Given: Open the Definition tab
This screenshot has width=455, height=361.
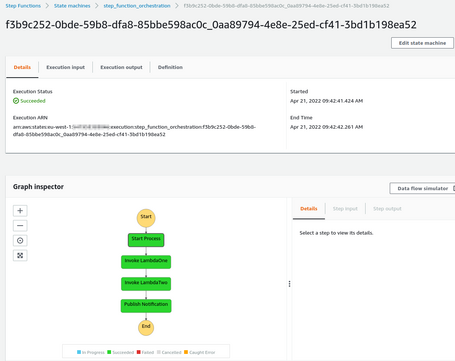Looking at the screenshot, I should pyautogui.click(x=170, y=67).
